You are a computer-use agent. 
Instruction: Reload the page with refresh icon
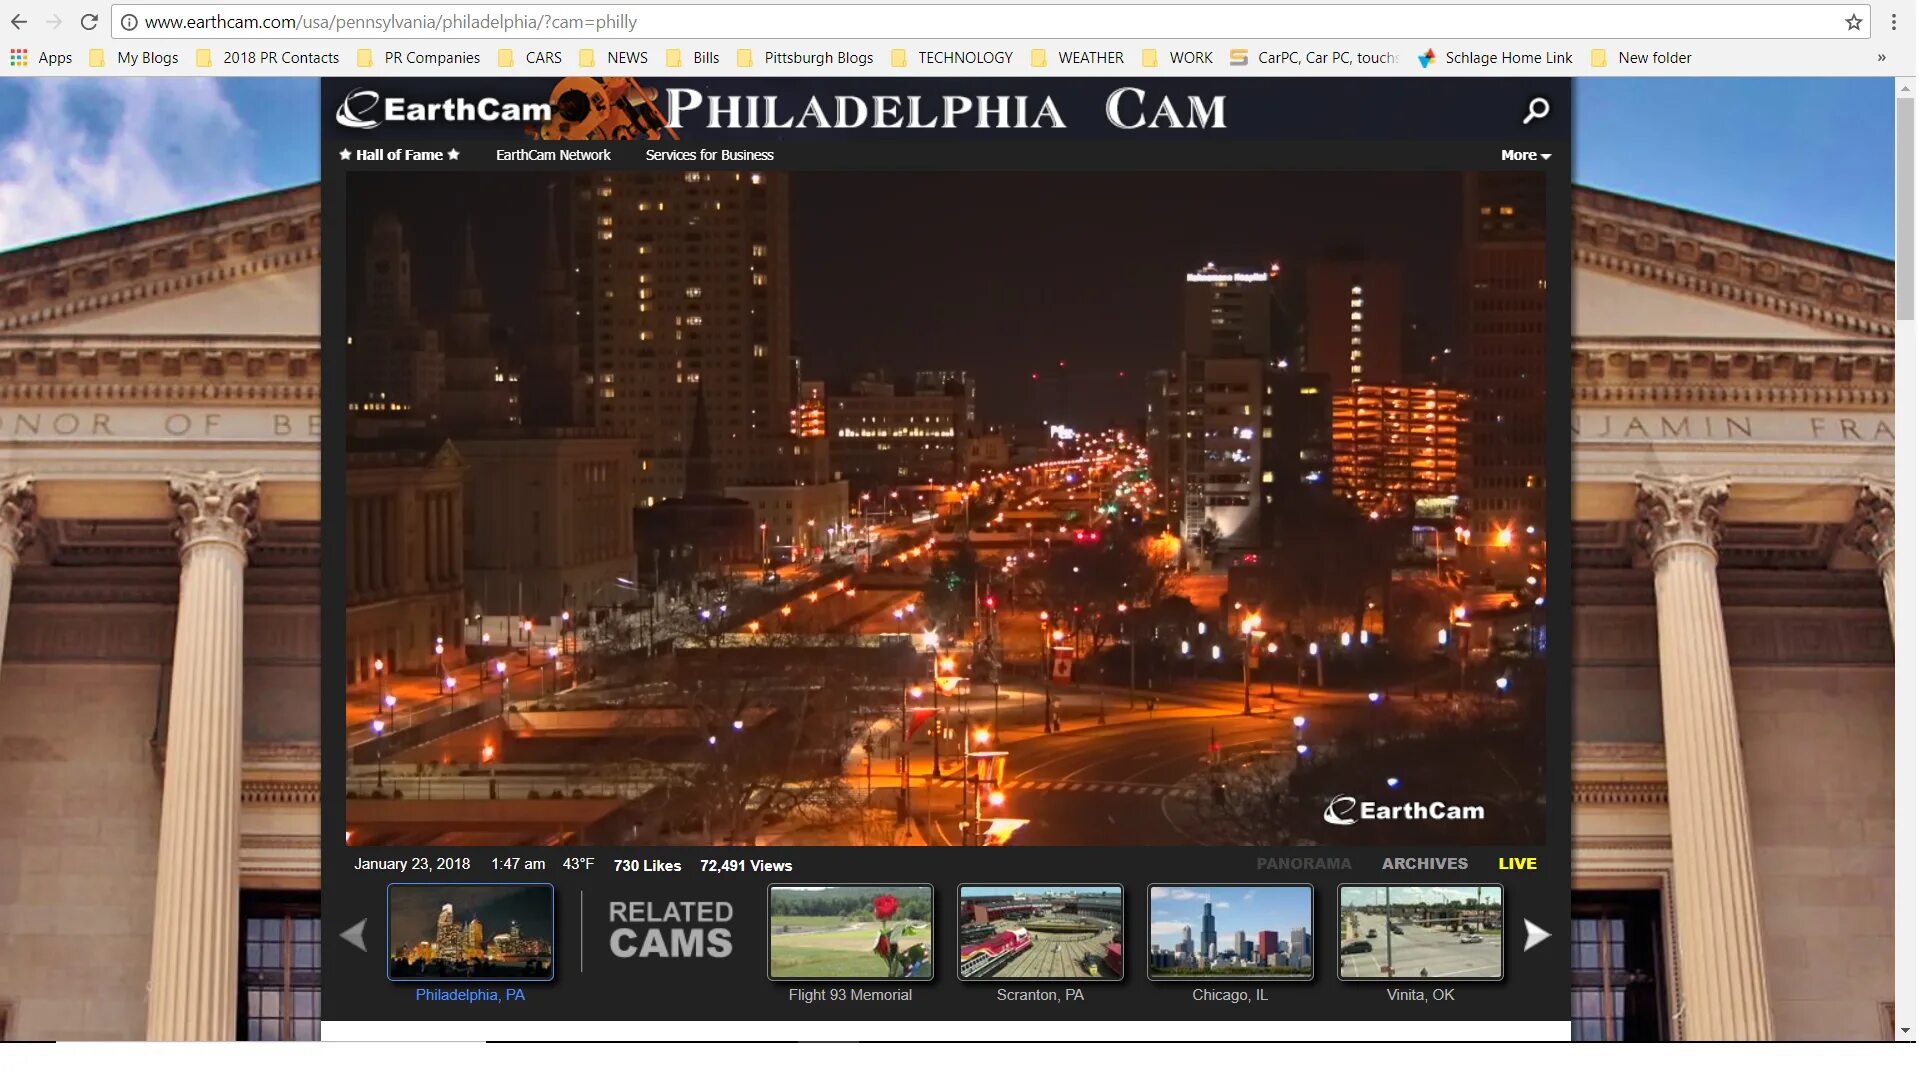coord(89,22)
